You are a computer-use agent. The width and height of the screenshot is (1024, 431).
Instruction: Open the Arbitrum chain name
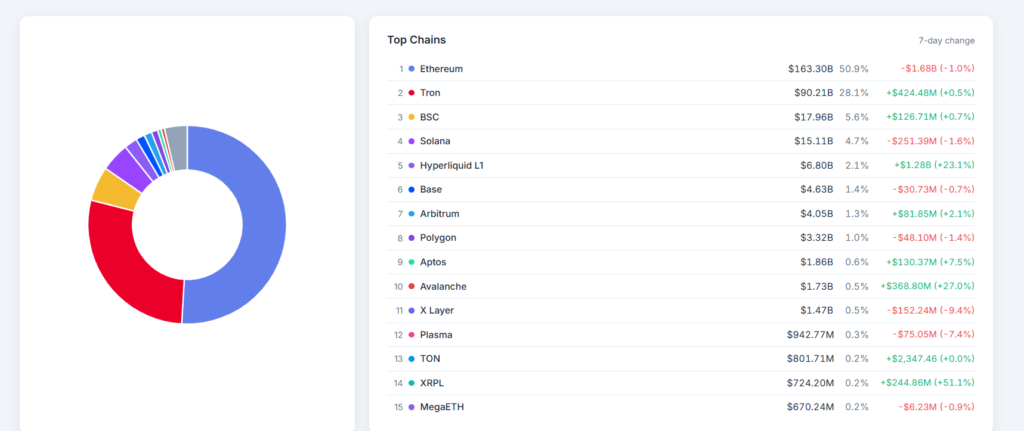point(440,214)
